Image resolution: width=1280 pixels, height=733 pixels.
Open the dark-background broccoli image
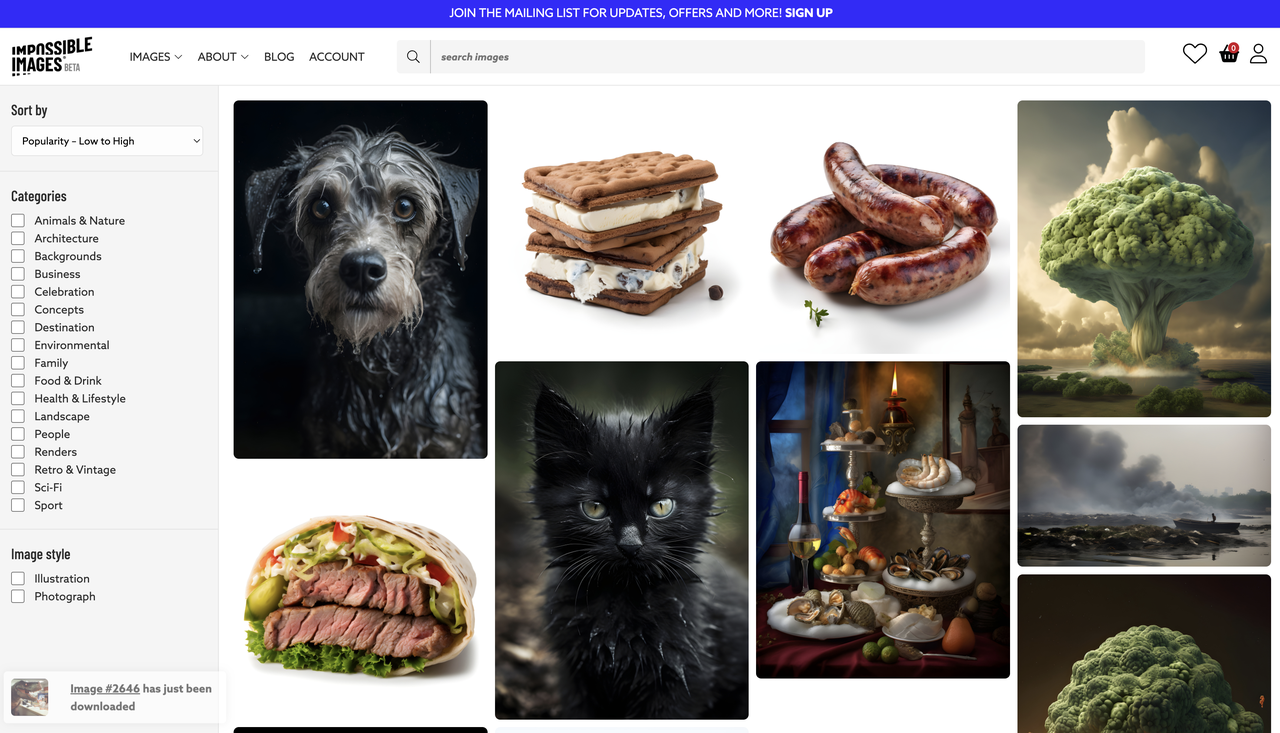tap(1144, 654)
